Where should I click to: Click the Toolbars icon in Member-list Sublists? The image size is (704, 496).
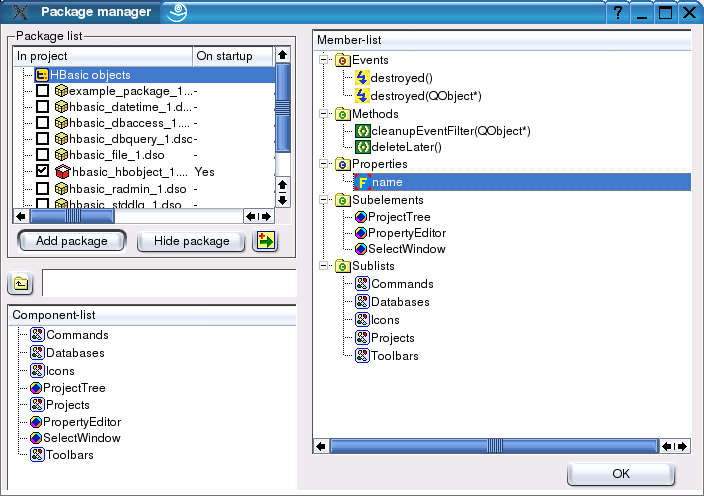362,356
